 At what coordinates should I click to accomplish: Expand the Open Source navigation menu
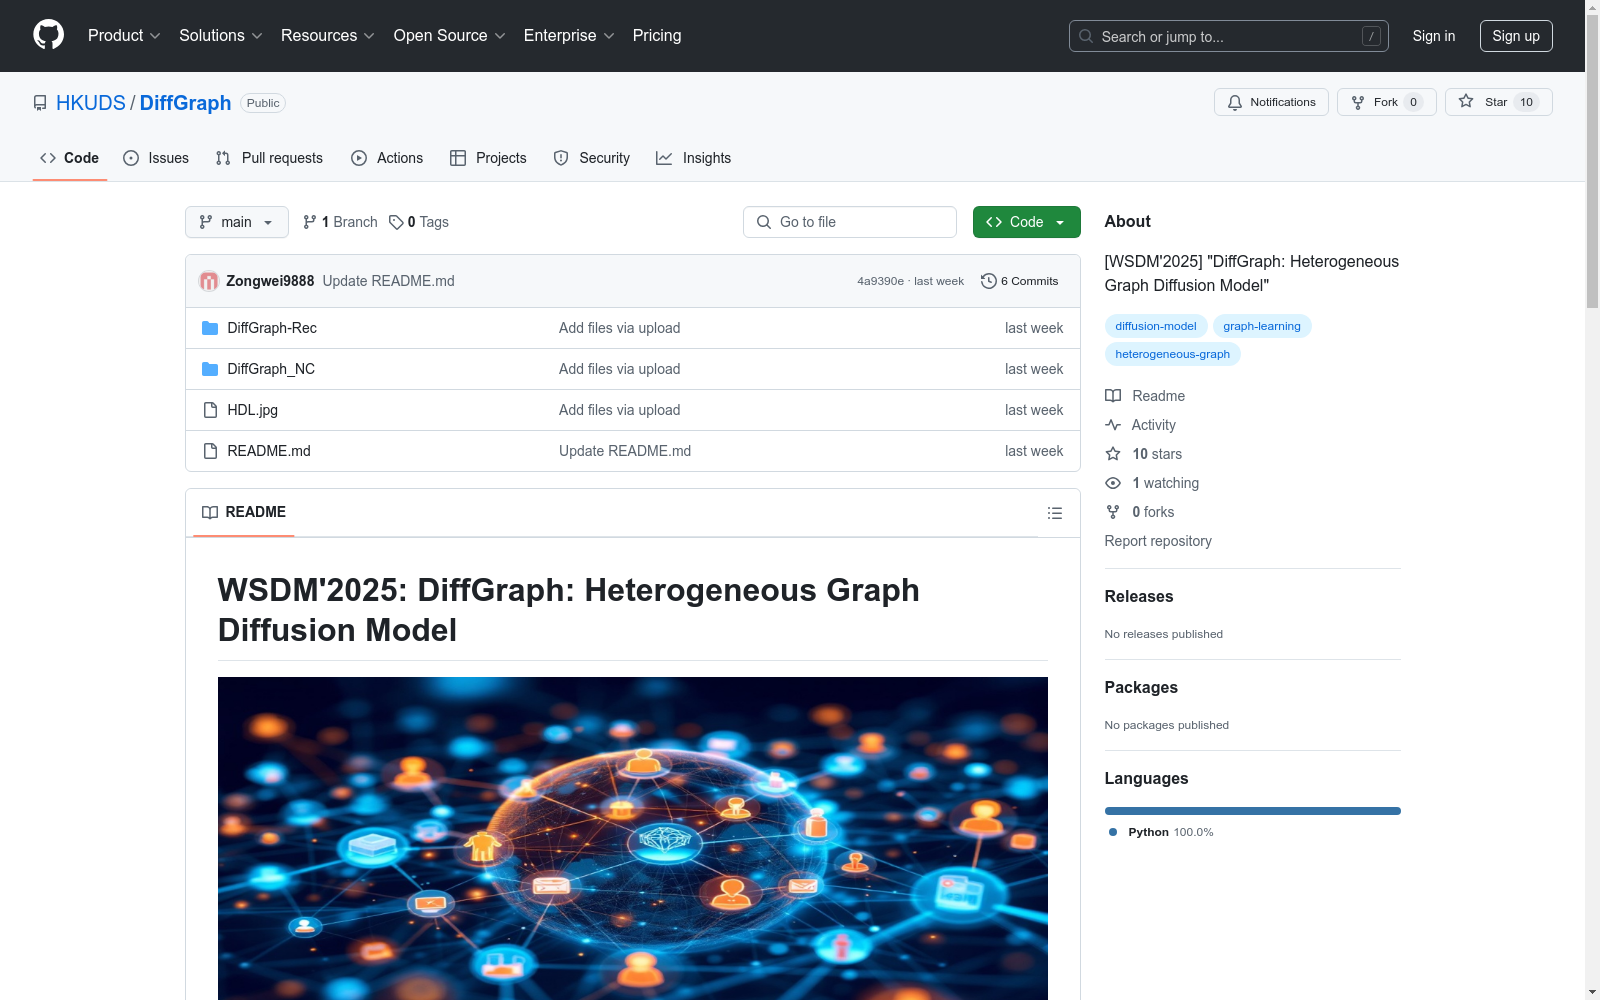click(449, 36)
